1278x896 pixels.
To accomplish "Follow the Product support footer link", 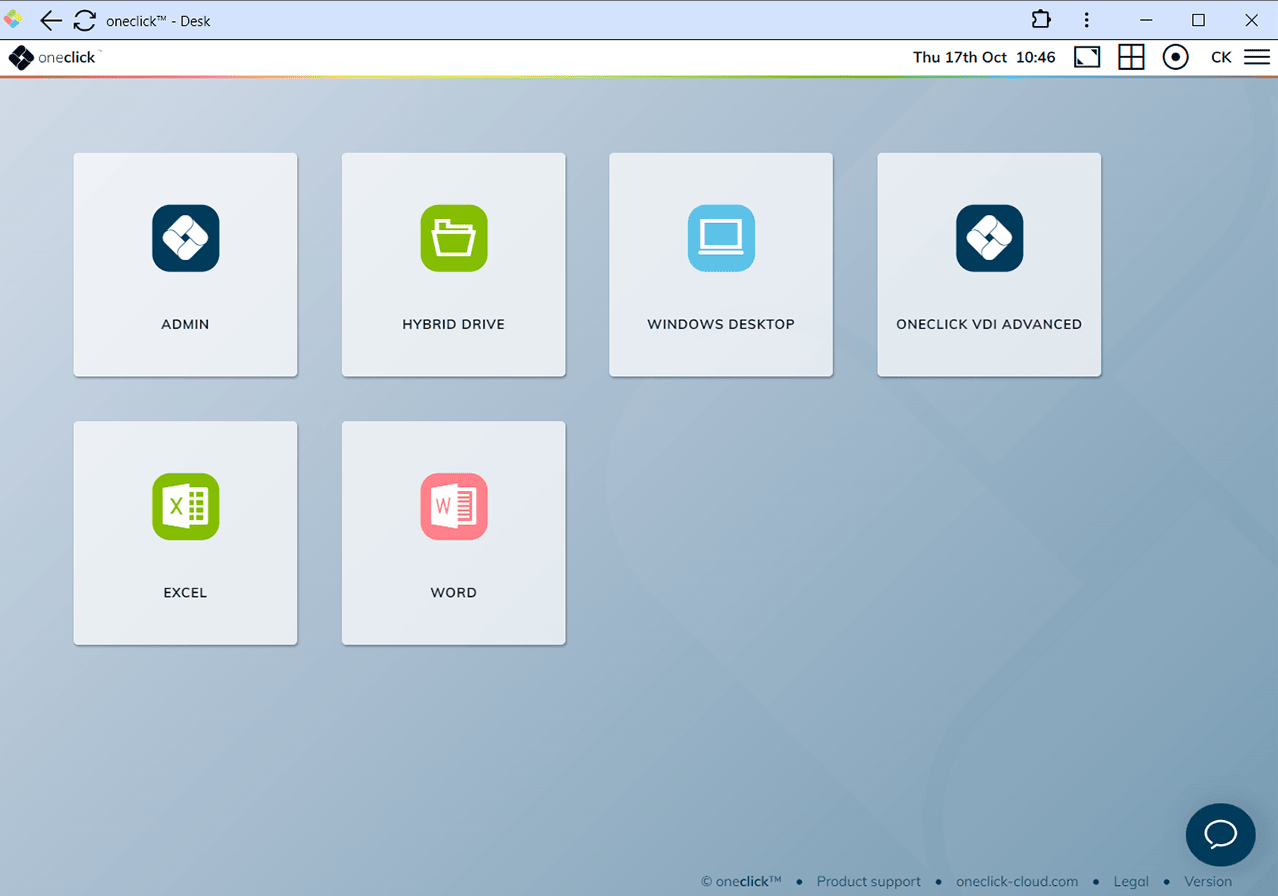I will 868,881.
